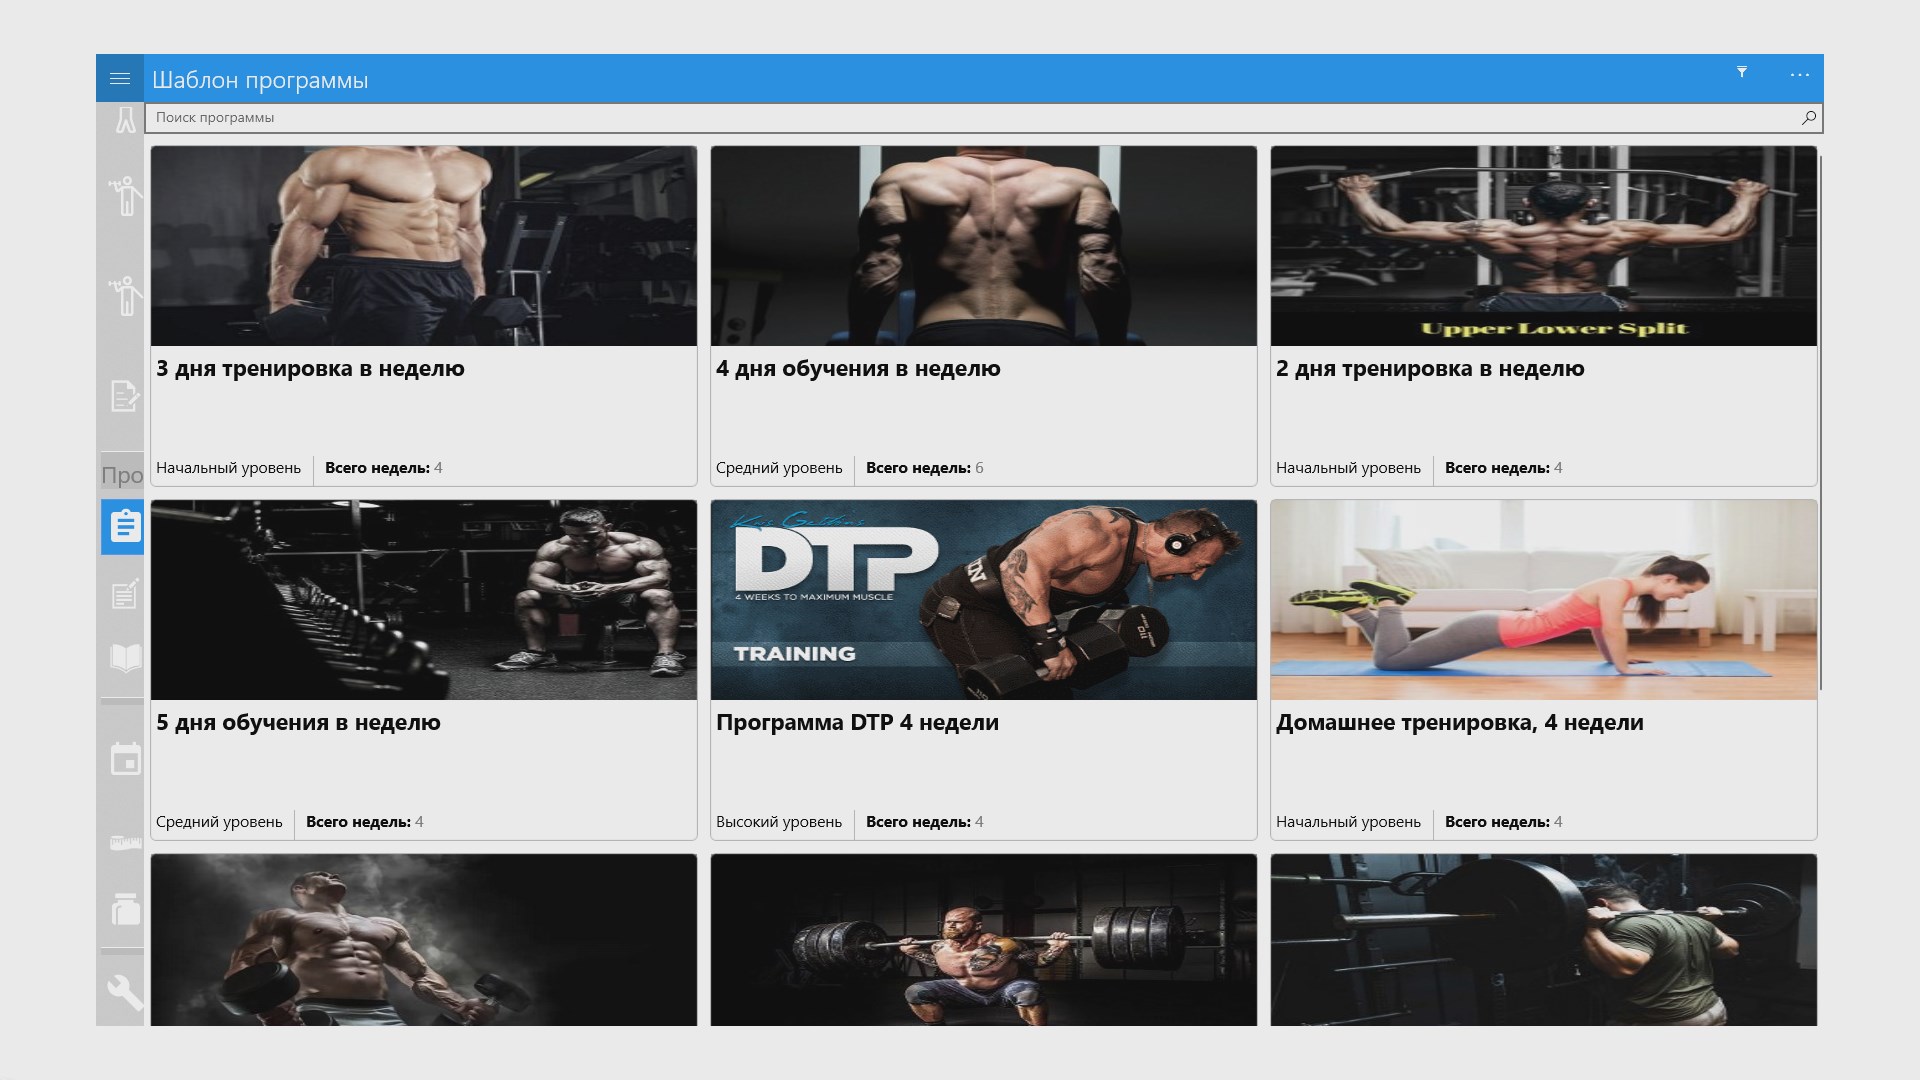Open the wrench settings sidebar icon

click(x=125, y=992)
